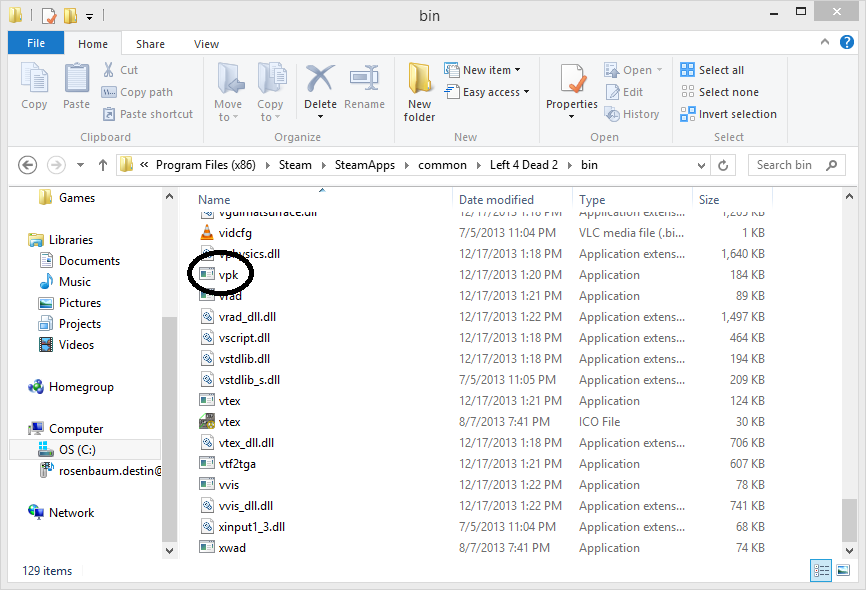Open the Easy access dropdown

[487, 92]
